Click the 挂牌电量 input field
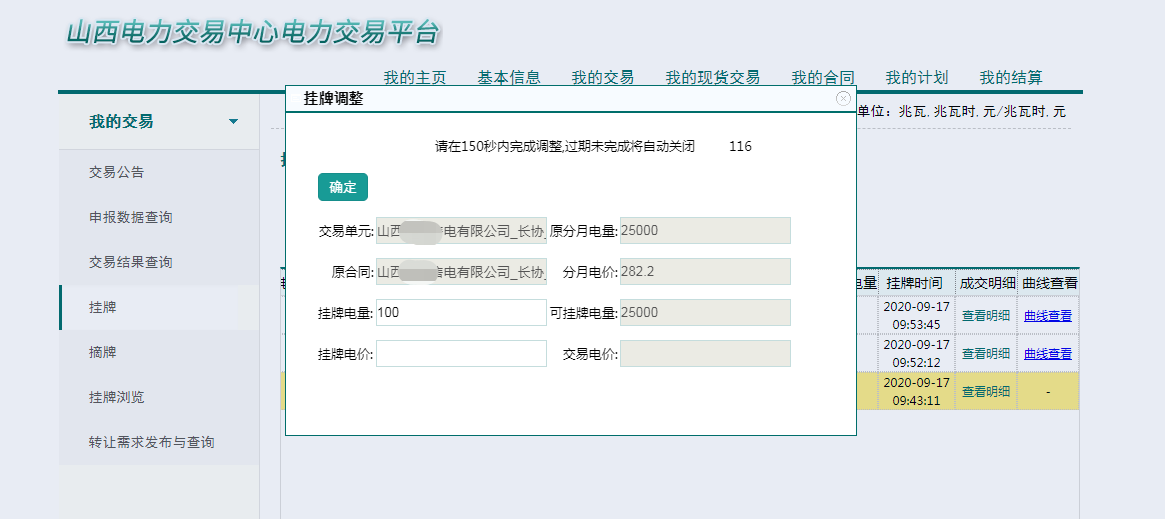The image size is (1165, 519). 461,312
